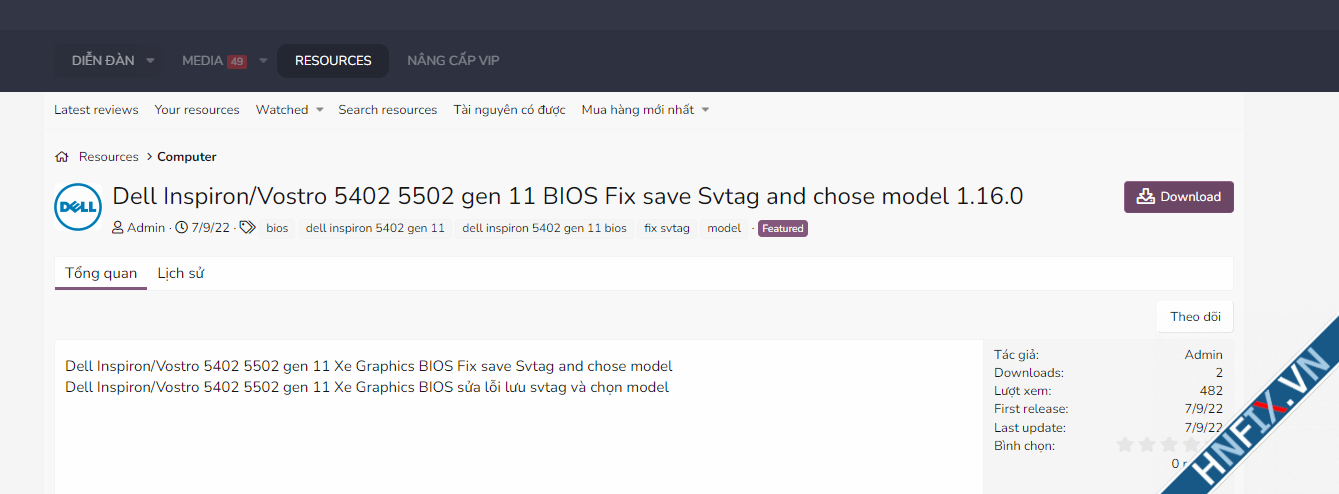Open the Nâng cấp VIP menu item
The width and height of the screenshot is (1339, 494).
coord(453,61)
